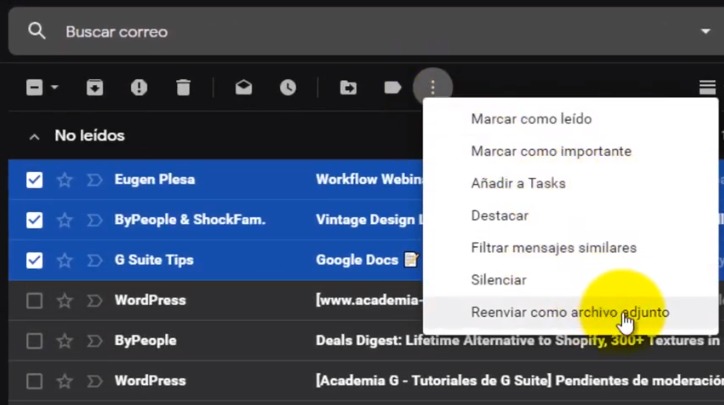Check the first WordPress email checkbox
Viewport: 724px width, 405px height.
[x=35, y=301]
